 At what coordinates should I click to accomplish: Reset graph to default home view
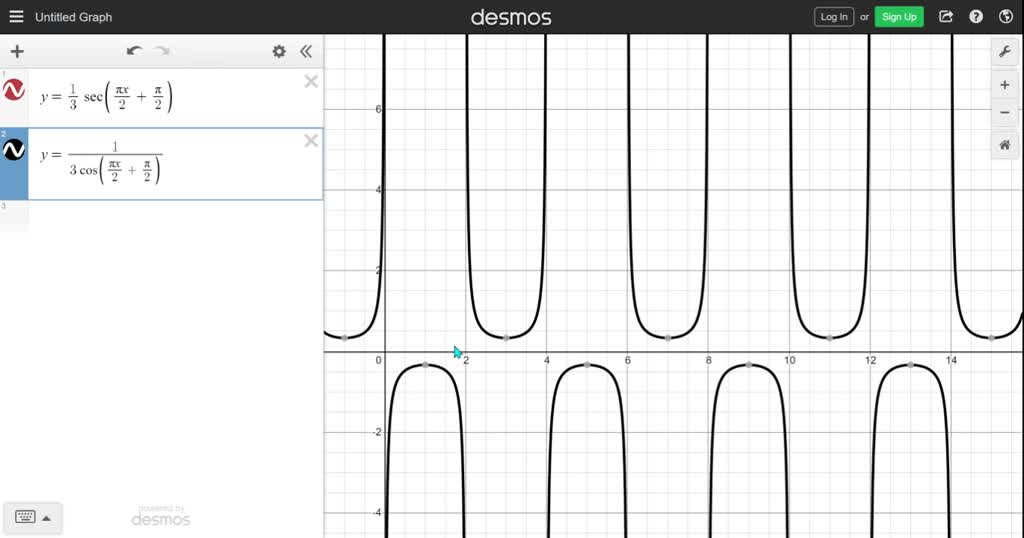click(x=1005, y=145)
